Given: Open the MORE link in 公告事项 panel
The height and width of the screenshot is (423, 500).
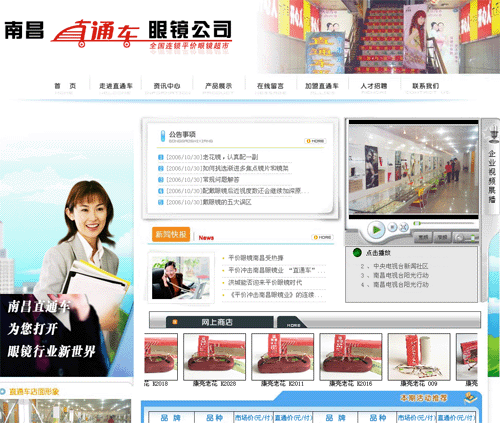Looking at the screenshot, I should (x=315, y=141).
